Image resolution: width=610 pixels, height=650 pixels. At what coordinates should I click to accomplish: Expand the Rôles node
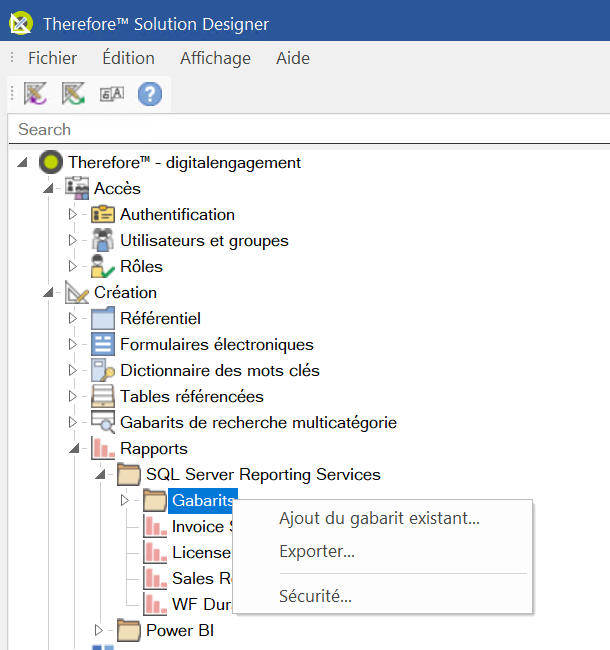[73, 266]
